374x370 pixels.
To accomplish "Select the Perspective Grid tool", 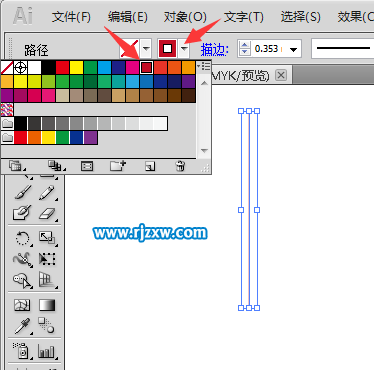I will tap(47, 280).
